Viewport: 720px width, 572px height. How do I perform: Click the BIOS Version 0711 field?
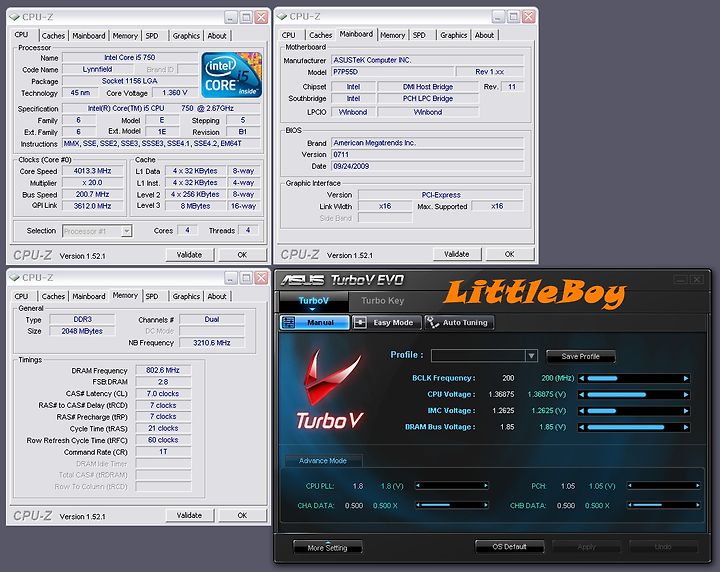428,155
